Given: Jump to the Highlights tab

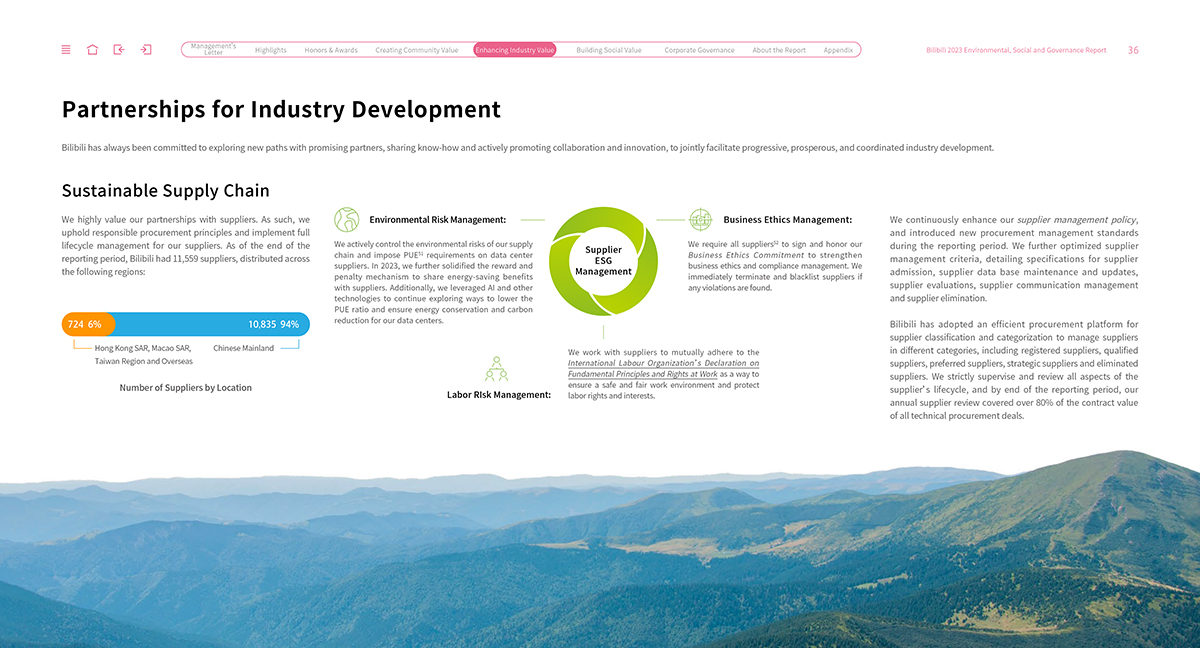Looking at the screenshot, I should 271,50.
